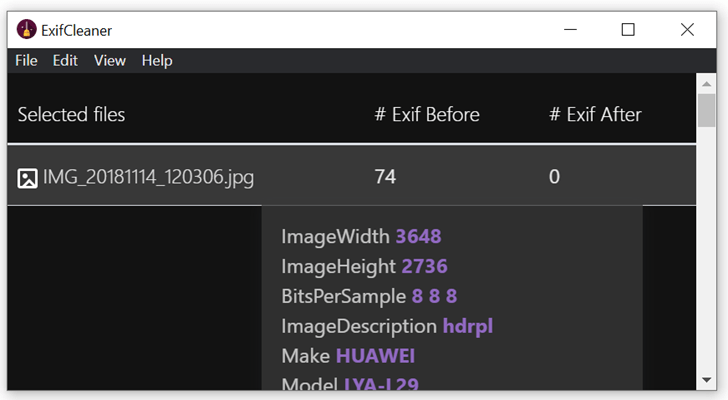Image resolution: width=728 pixels, height=400 pixels.
Task: Minimize the ExifCleaner window
Action: (570, 30)
